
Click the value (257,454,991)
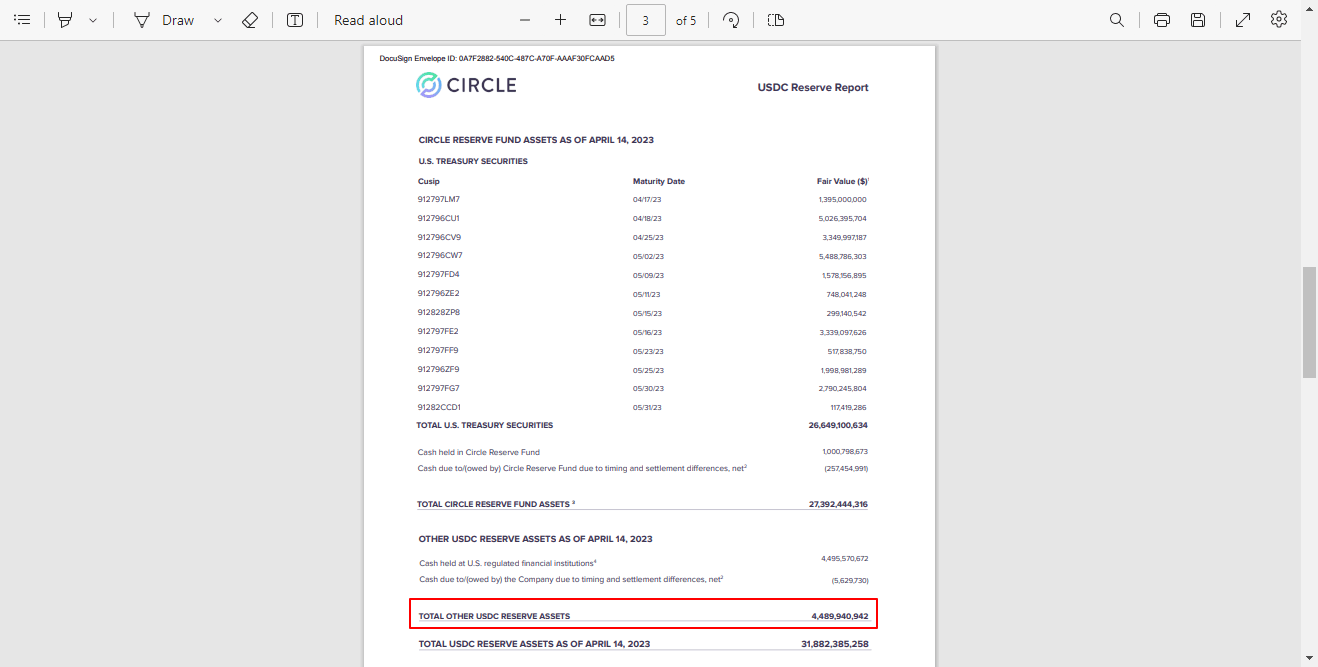[x=845, y=468]
